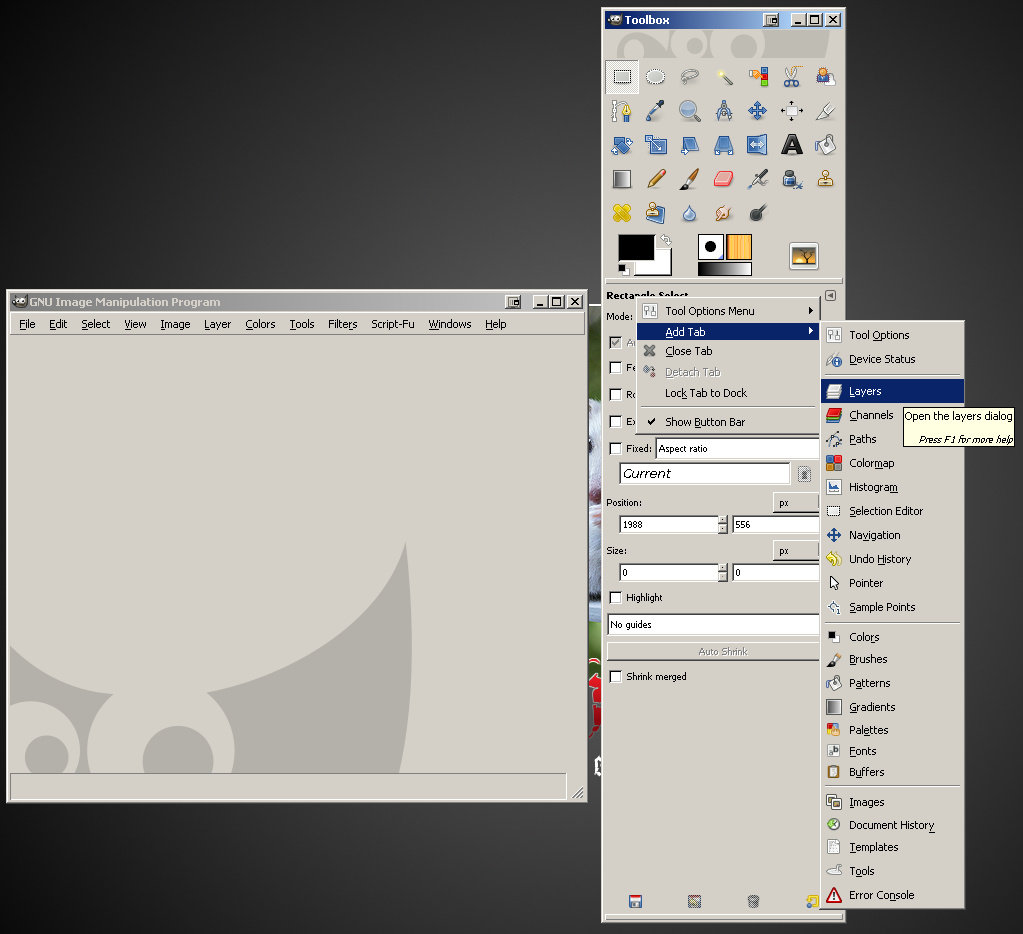Select the Eraser tool
Viewport: 1023px width, 934px height.
pyautogui.click(x=724, y=179)
